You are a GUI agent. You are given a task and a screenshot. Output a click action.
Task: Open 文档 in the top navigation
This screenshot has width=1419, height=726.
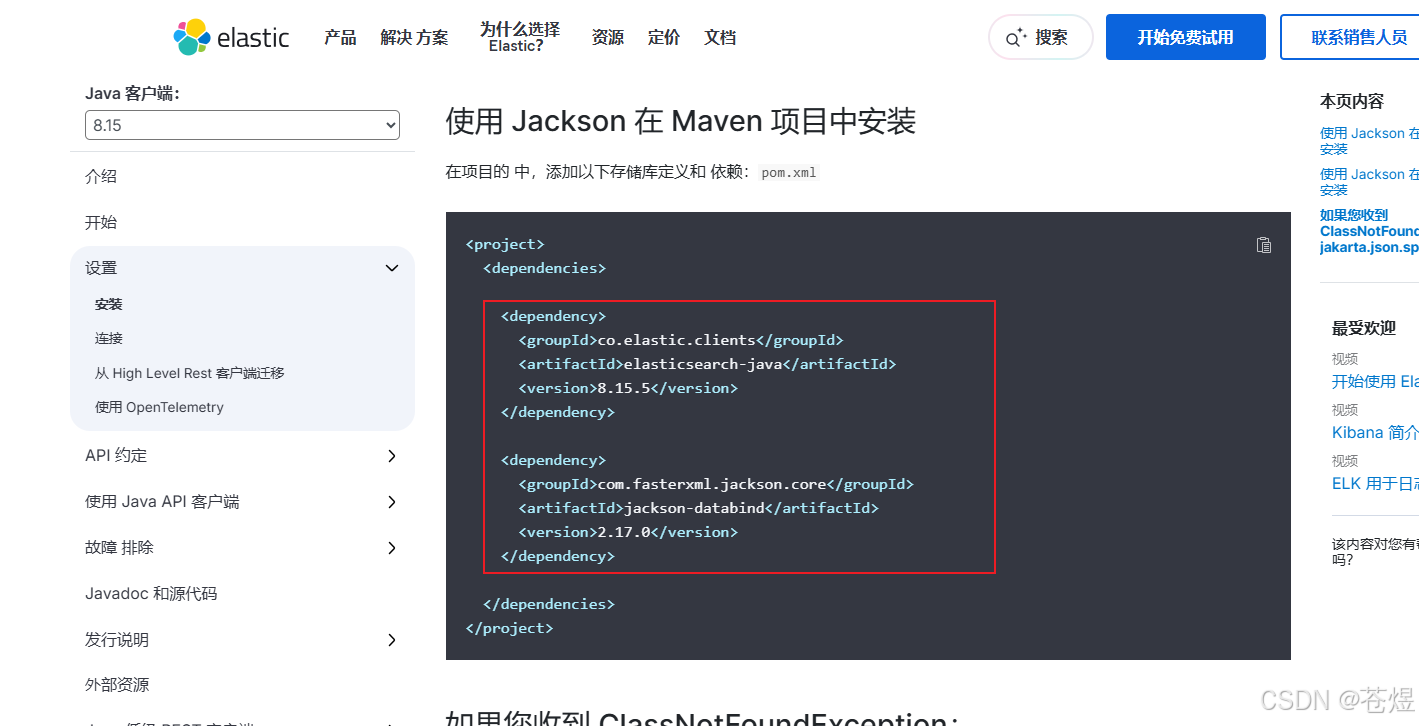coord(720,37)
